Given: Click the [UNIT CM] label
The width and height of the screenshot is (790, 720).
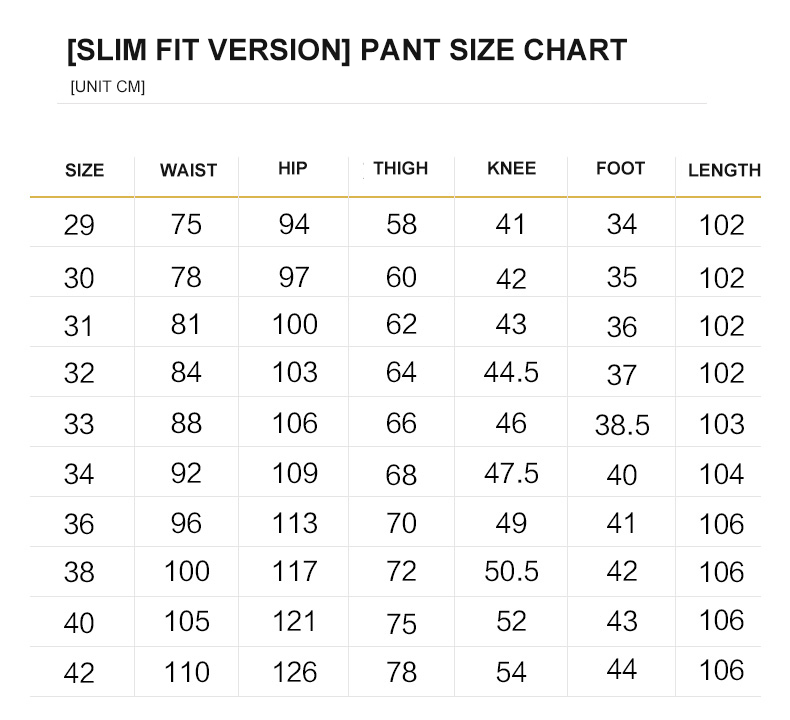Looking at the screenshot, I should pyautogui.click(x=108, y=87).
